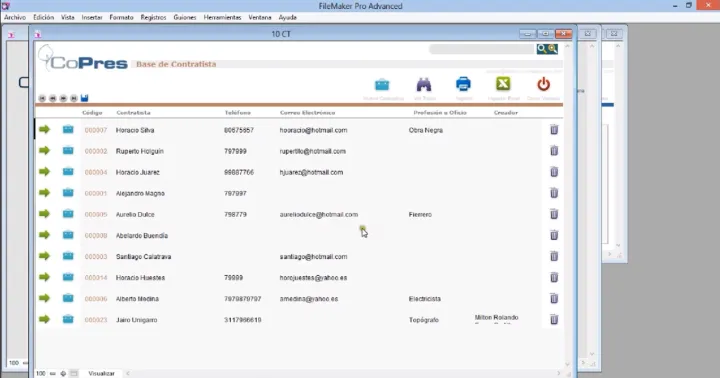Click trash icon for Jairo Unigarro row
This screenshot has height=378, width=720.
click(x=554, y=320)
